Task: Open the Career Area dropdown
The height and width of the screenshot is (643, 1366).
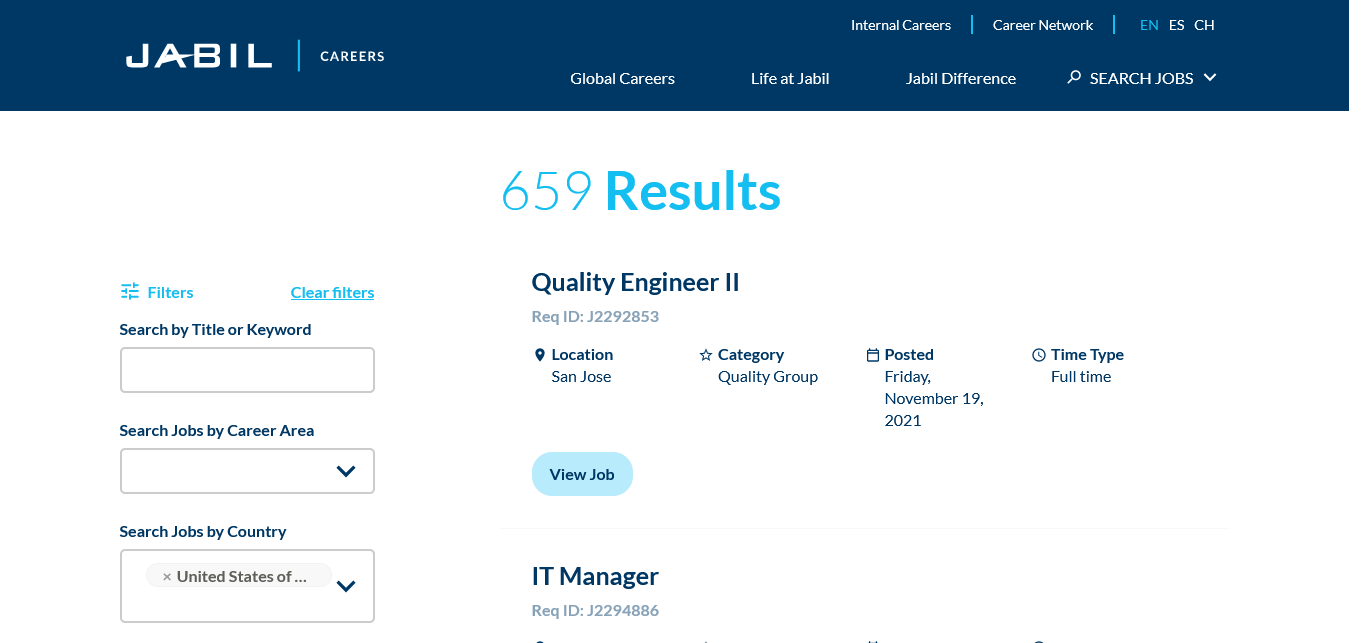Action: pos(346,471)
